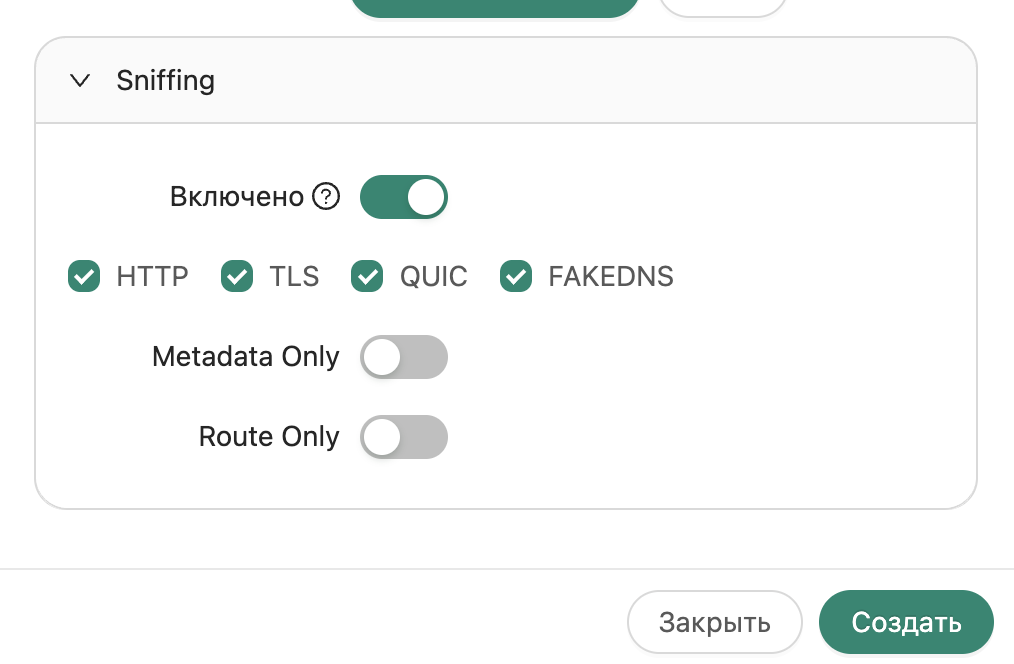The height and width of the screenshot is (664, 1014).
Task: Click the chevron beside Sniffing
Action: coord(80,81)
